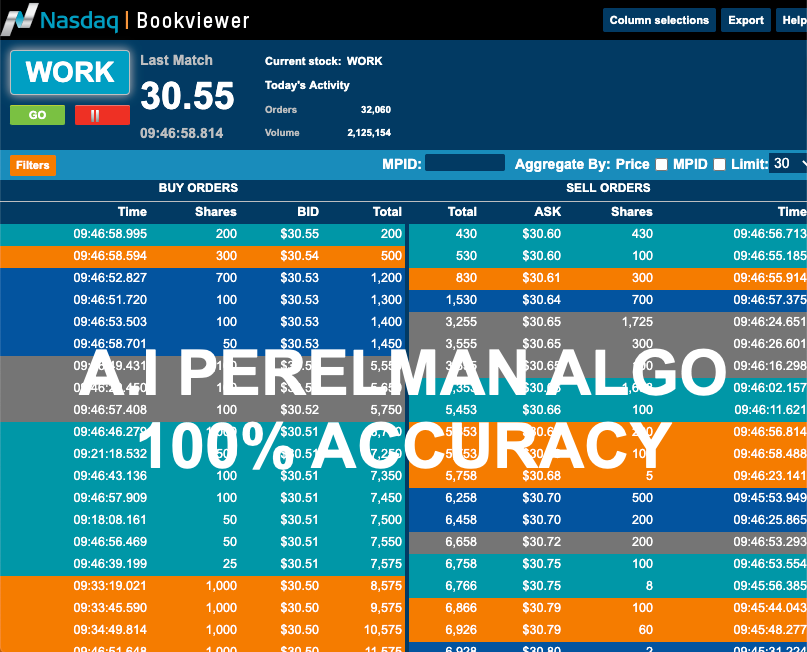Click the Nasdaq logo icon
807x652 pixels.
click(20, 20)
